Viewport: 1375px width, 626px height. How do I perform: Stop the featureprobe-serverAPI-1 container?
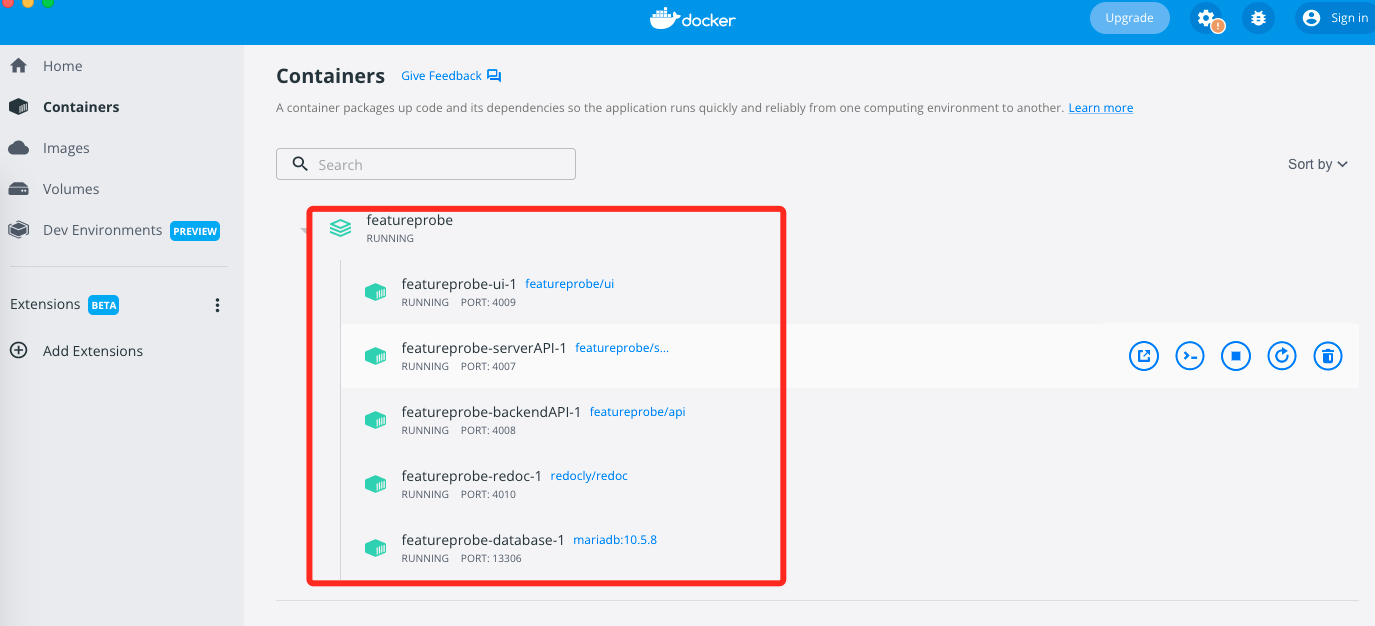1236,355
